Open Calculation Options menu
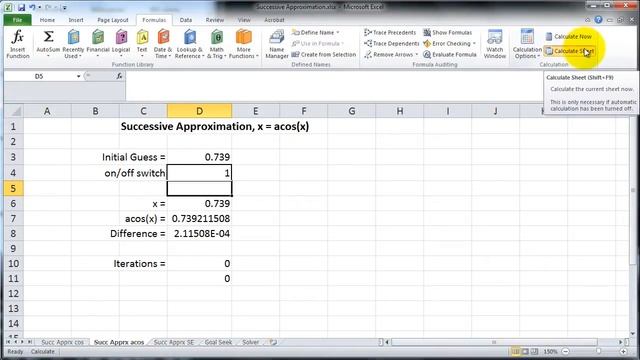This screenshot has height=360, width=640. point(527,44)
